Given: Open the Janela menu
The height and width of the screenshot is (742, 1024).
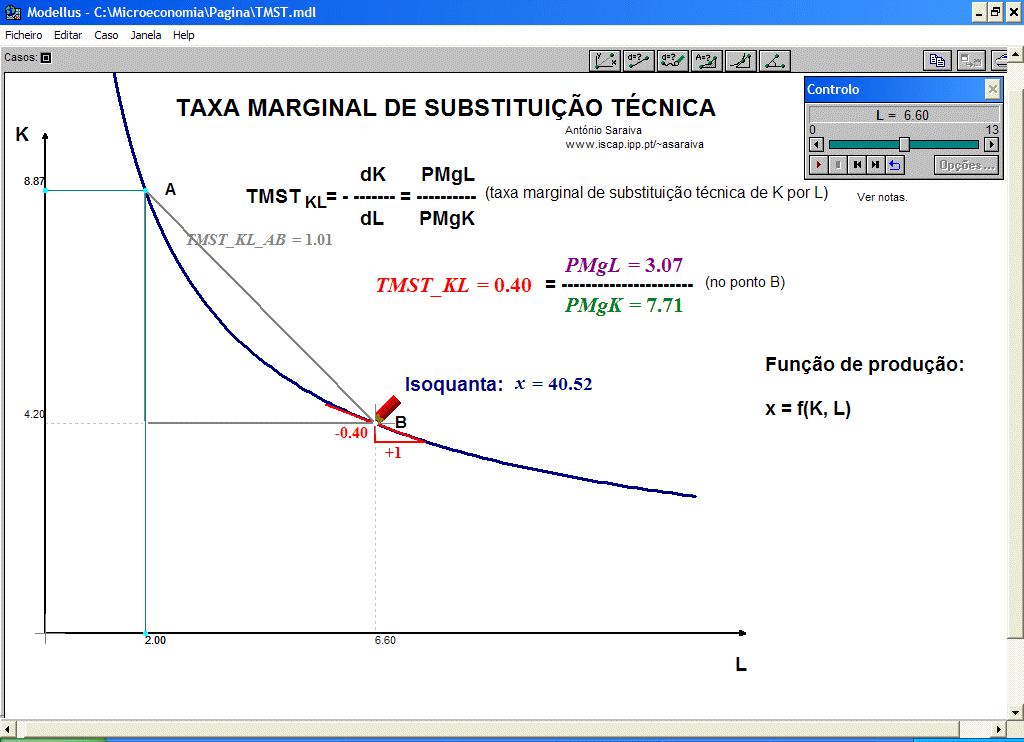Looking at the screenshot, I should pyautogui.click(x=146, y=35).
